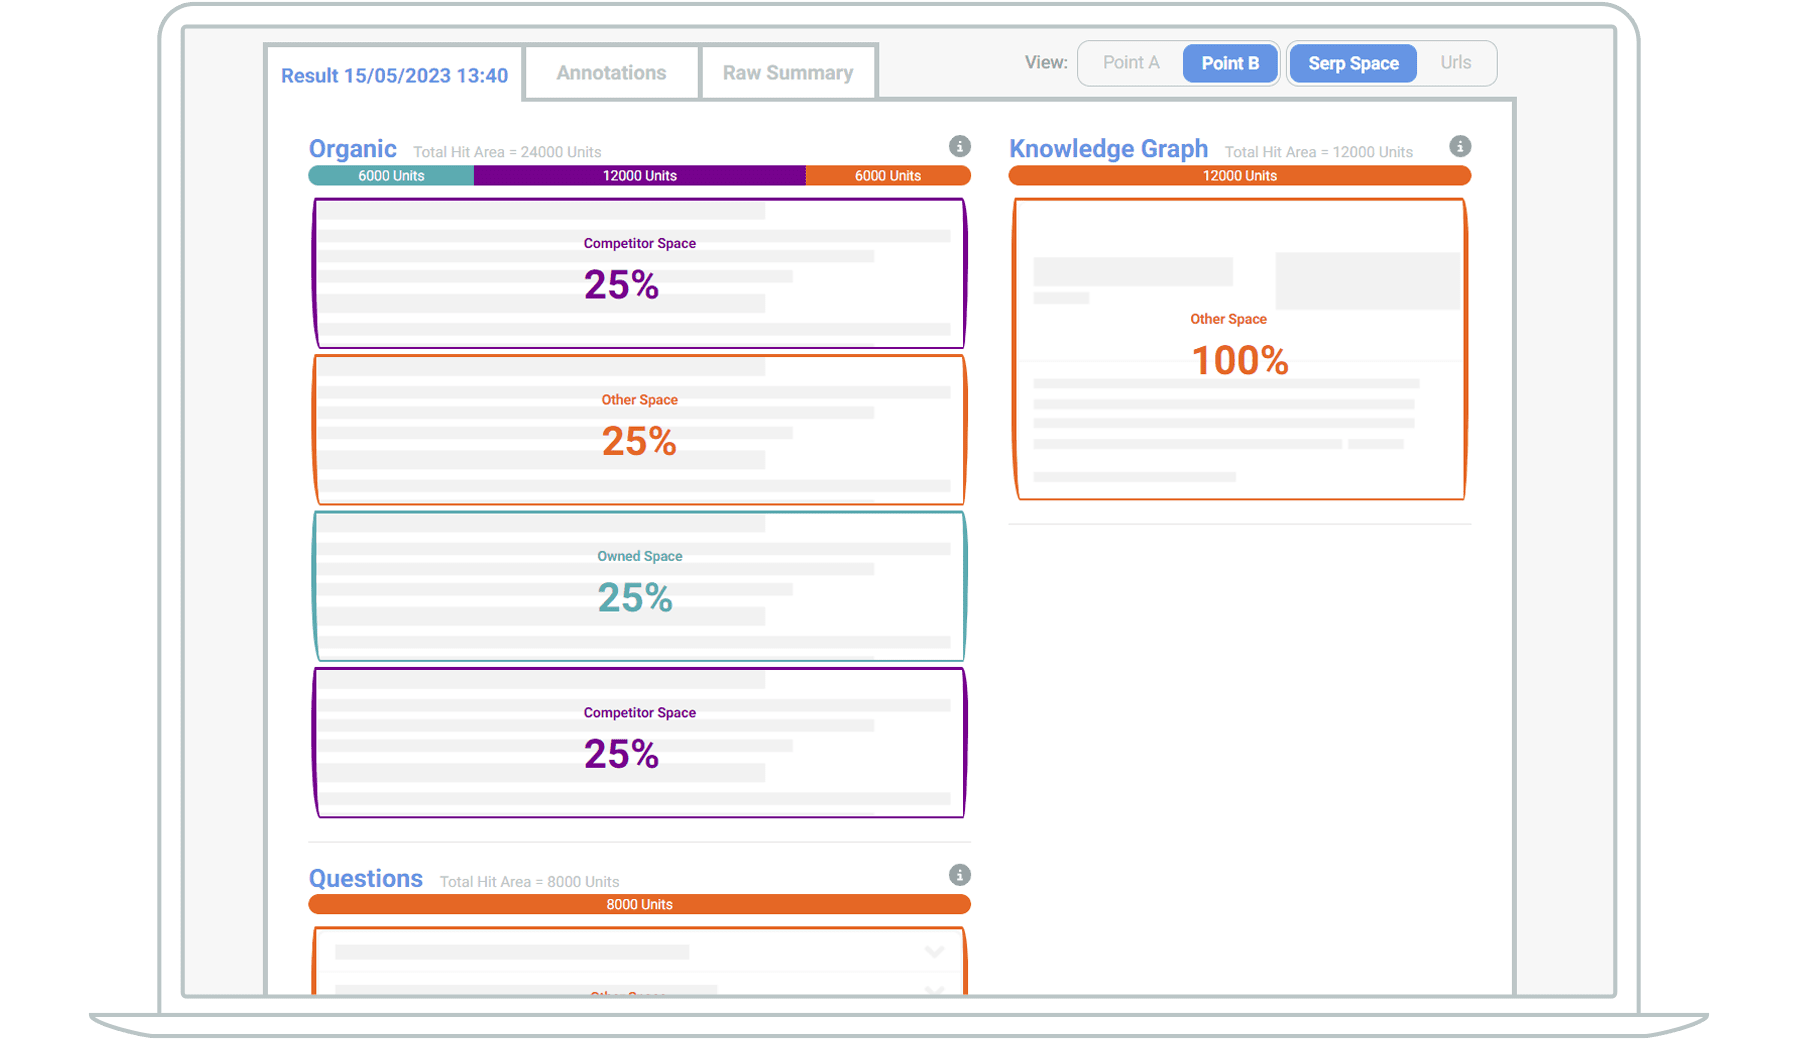Select the Urls view
Viewport: 1800px width, 1040px height.
[1455, 63]
